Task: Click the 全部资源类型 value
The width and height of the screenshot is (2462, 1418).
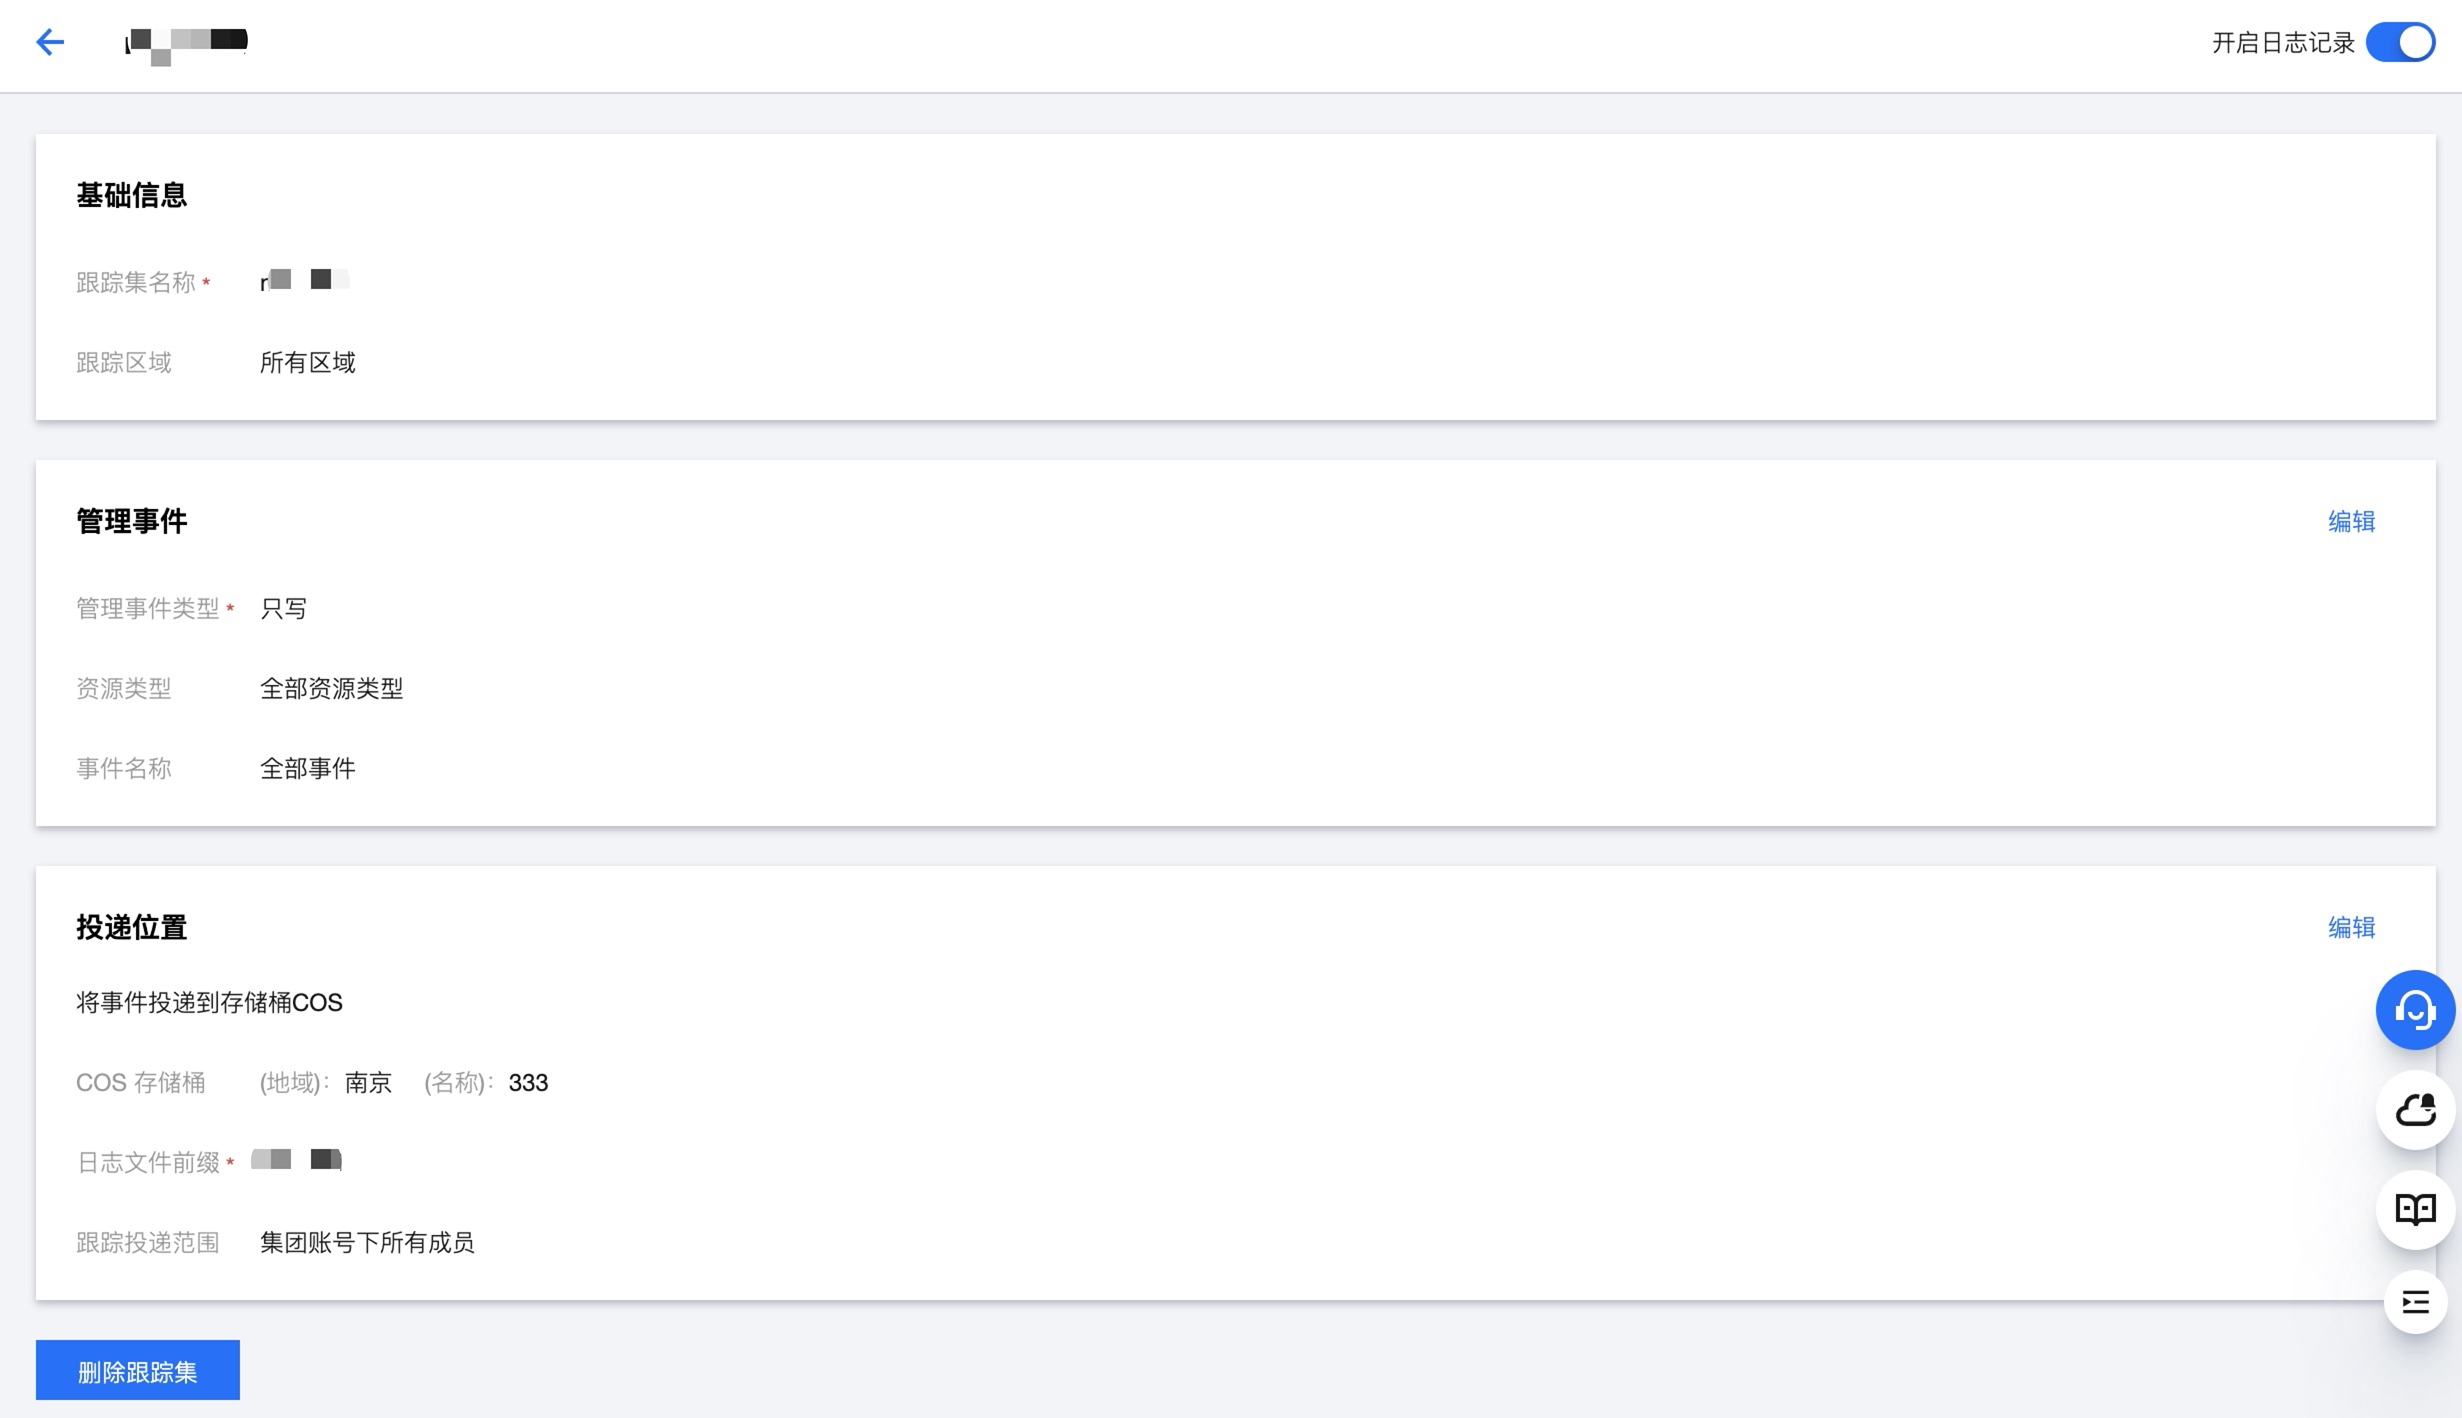Action: [331, 689]
